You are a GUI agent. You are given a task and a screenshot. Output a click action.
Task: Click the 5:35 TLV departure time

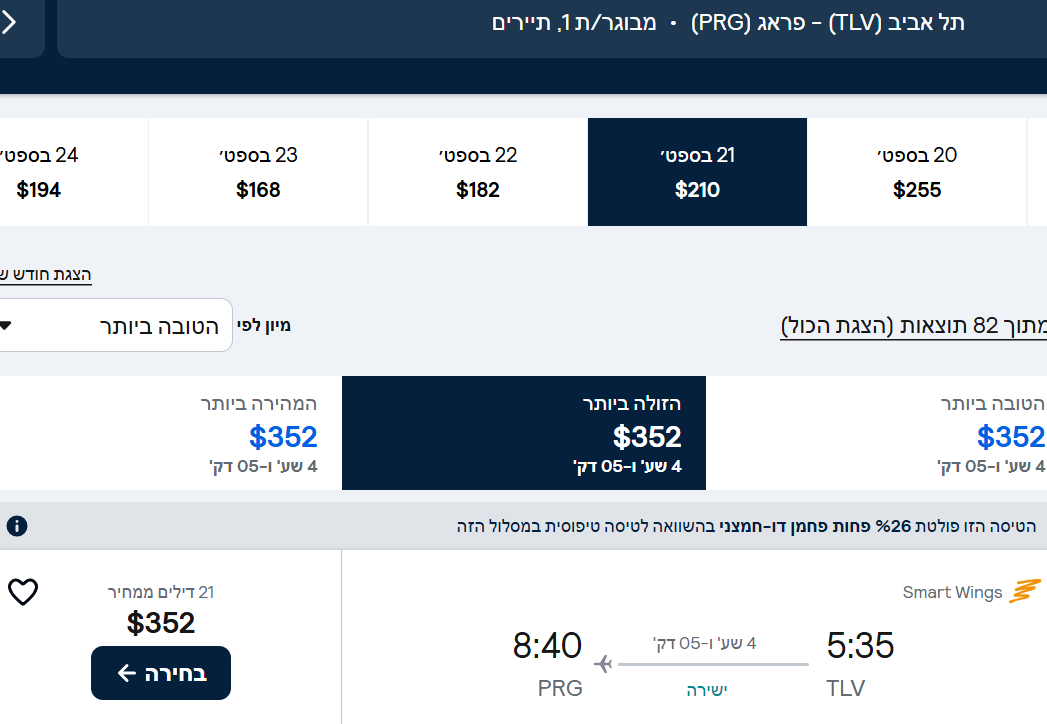click(860, 646)
